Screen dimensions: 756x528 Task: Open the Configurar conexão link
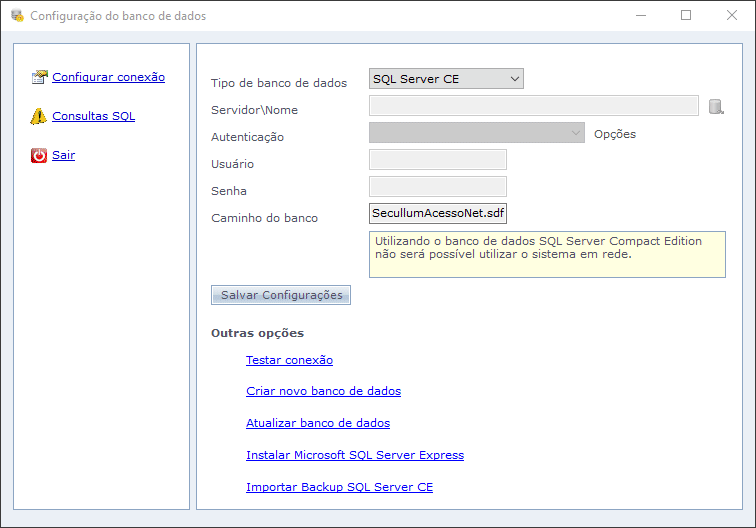[108, 77]
